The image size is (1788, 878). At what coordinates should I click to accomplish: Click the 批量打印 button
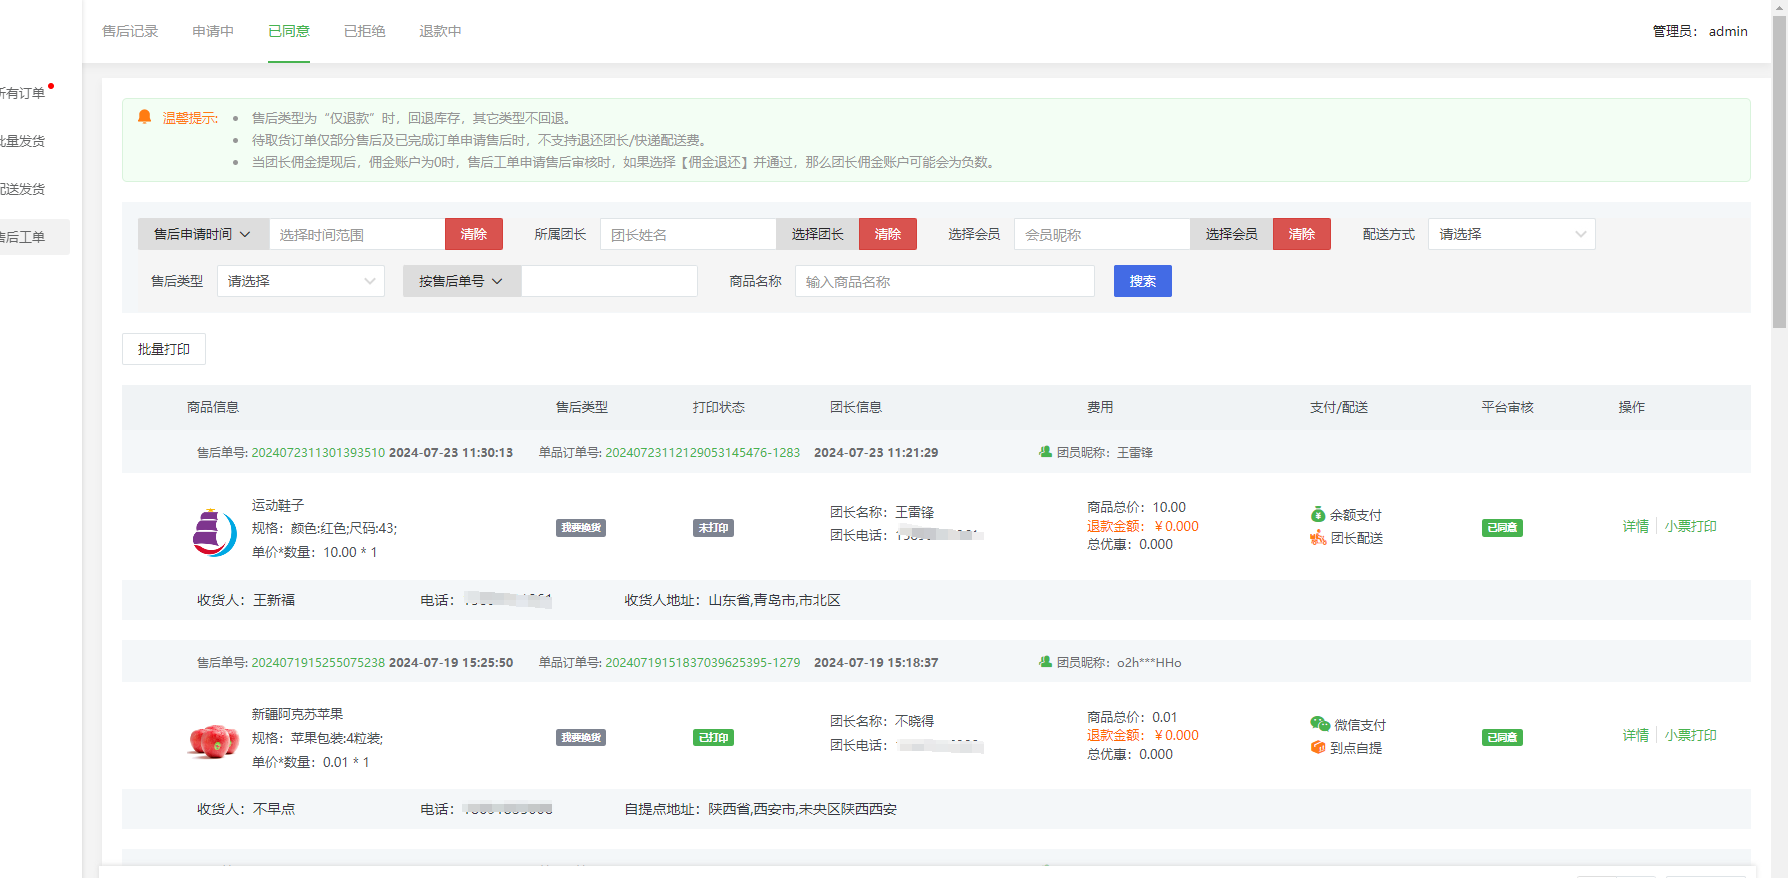(164, 349)
